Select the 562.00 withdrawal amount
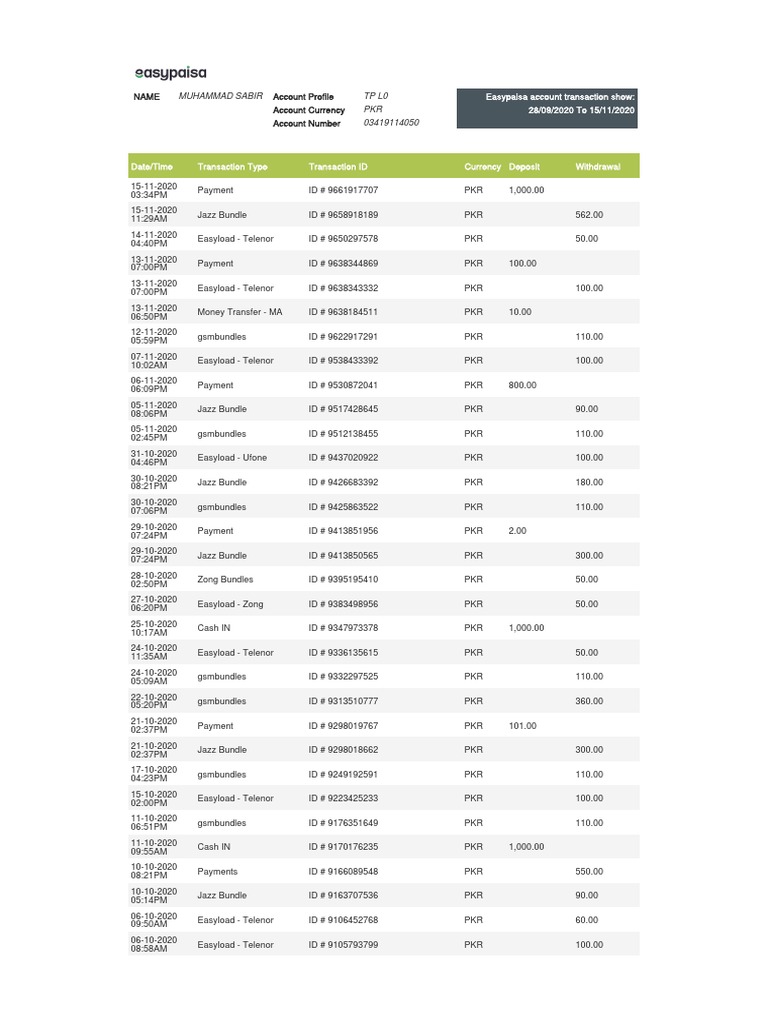 (589, 215)
